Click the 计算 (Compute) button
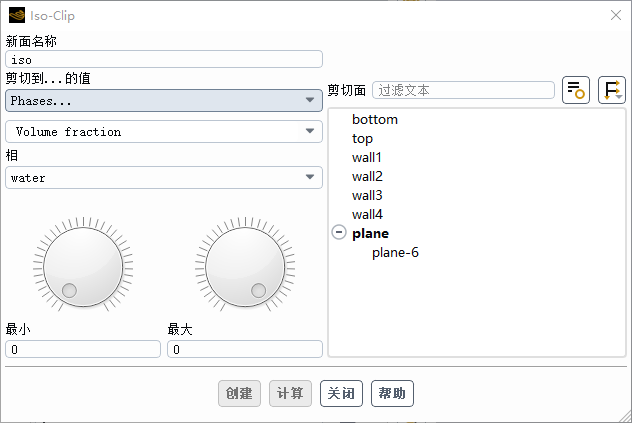The height and width of the screenshot is (423, 632). 291,393
